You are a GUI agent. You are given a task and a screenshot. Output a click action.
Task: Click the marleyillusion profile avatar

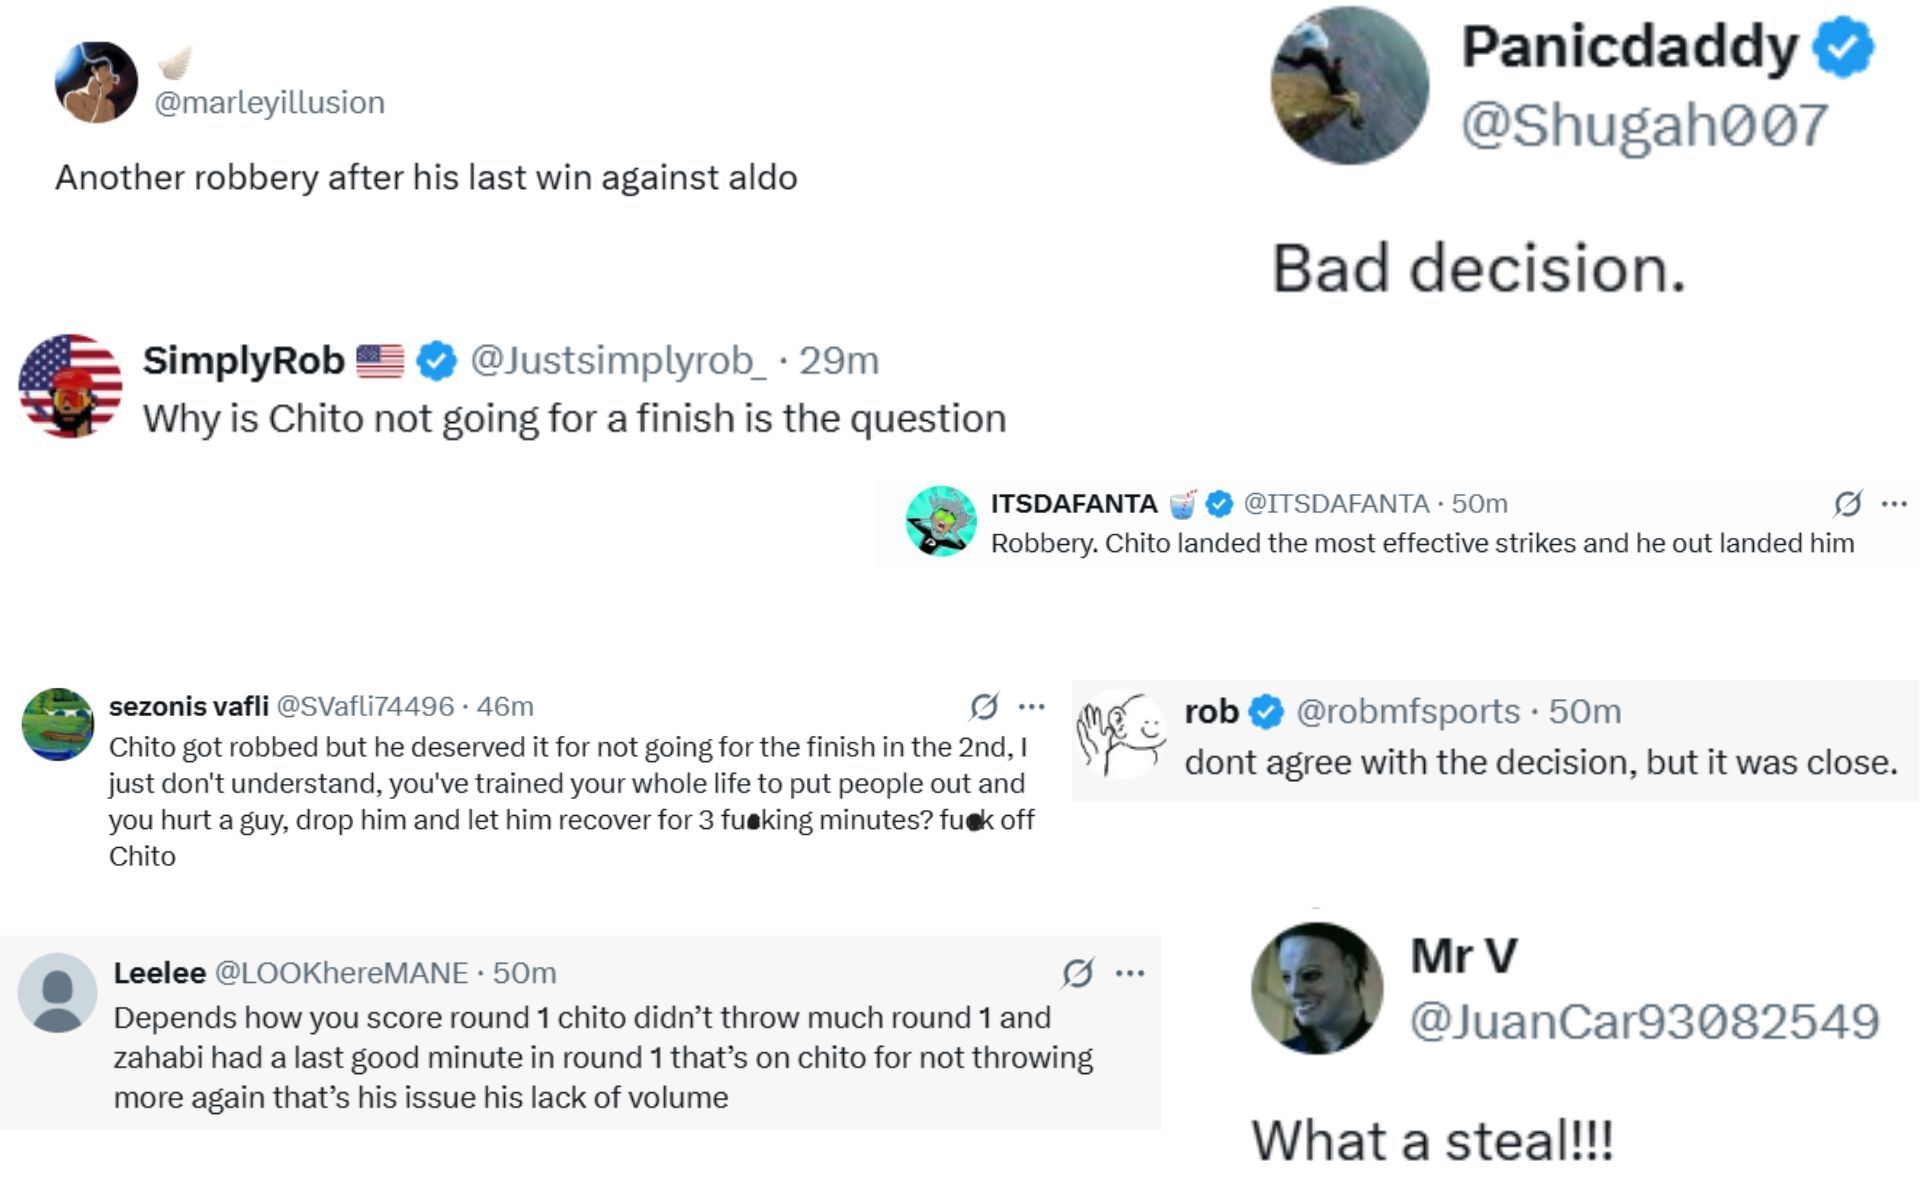pyautogui.click(x=96, y=82)
